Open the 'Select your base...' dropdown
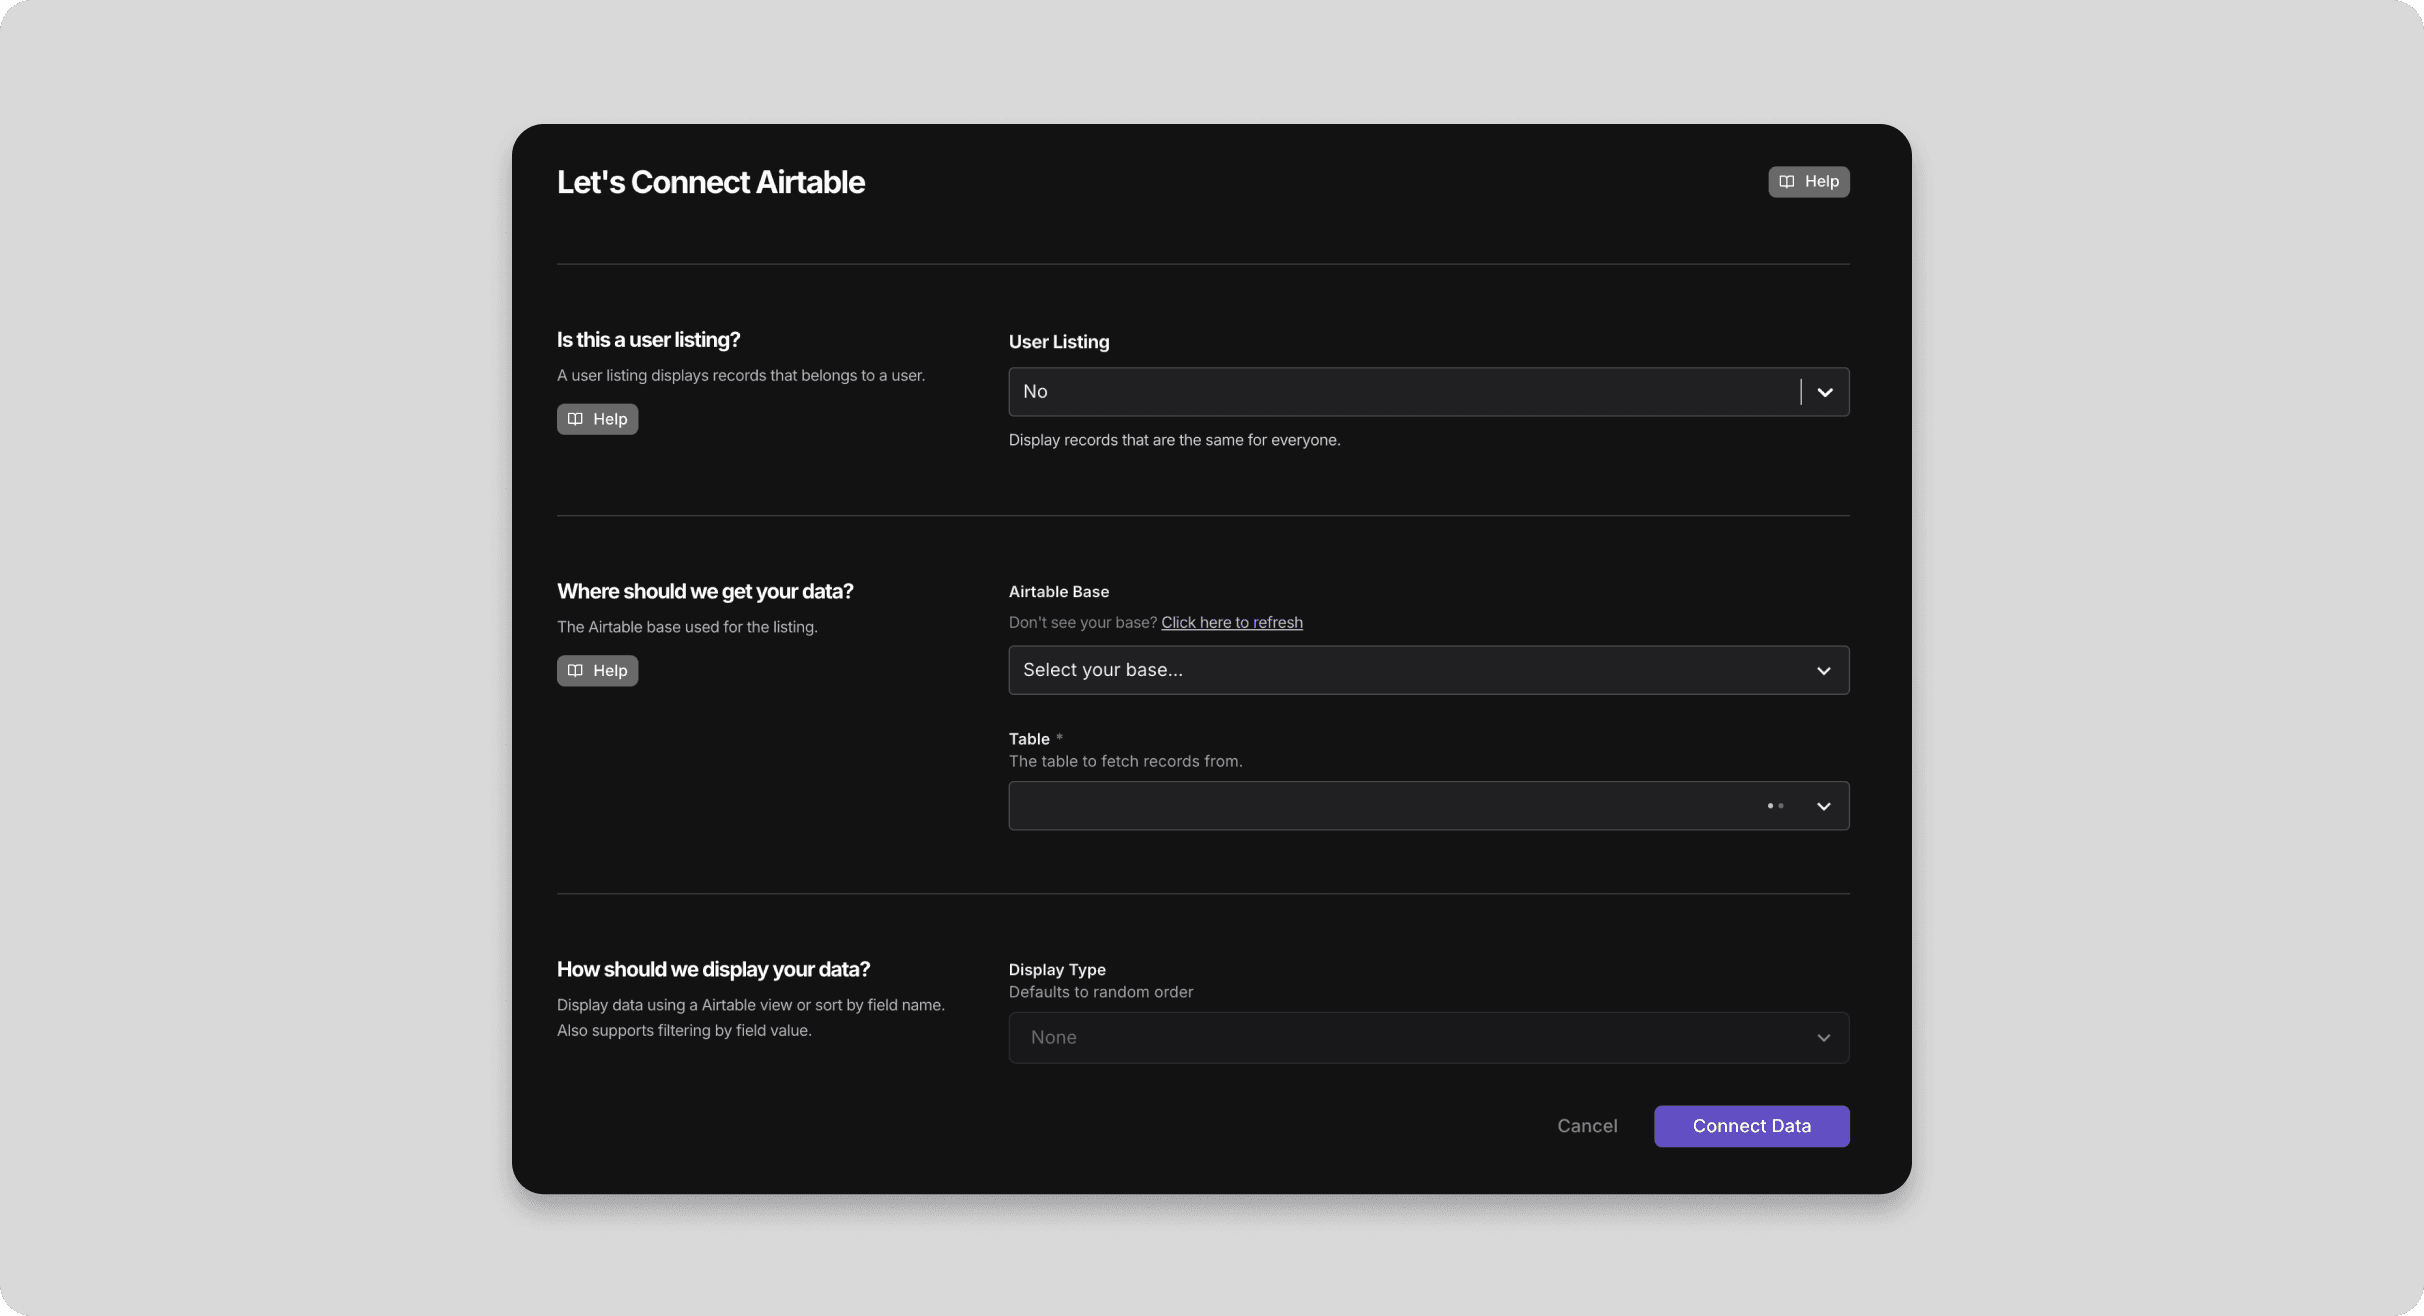 (1428, 670)
